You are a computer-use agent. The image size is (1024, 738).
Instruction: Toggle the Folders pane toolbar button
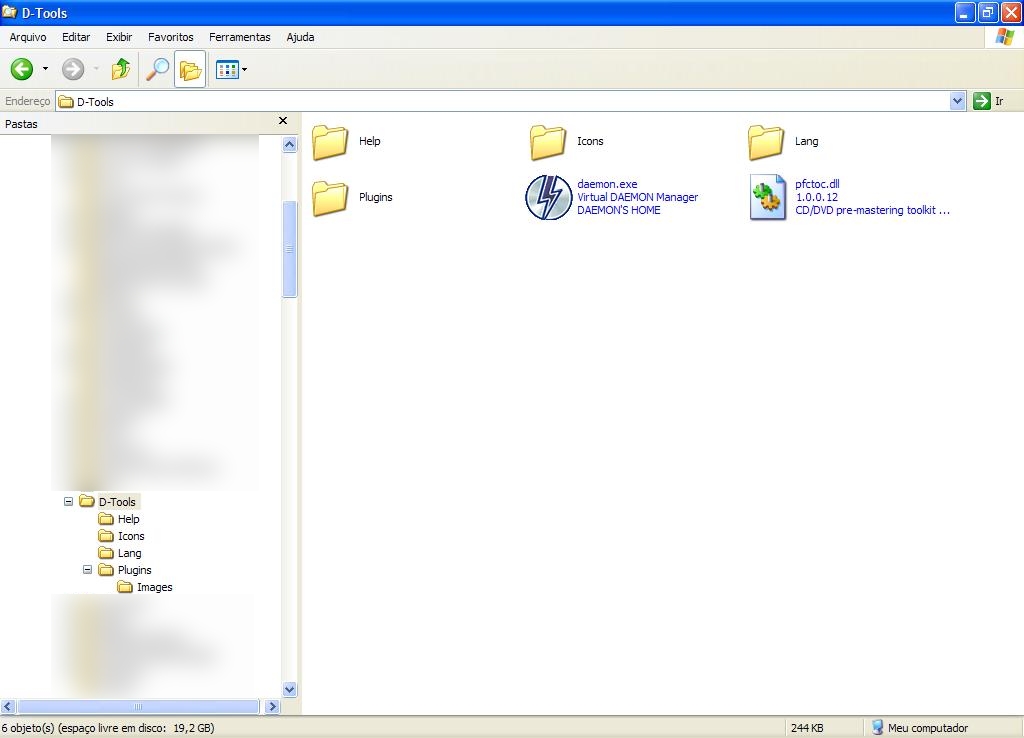(x=190, y=70)
